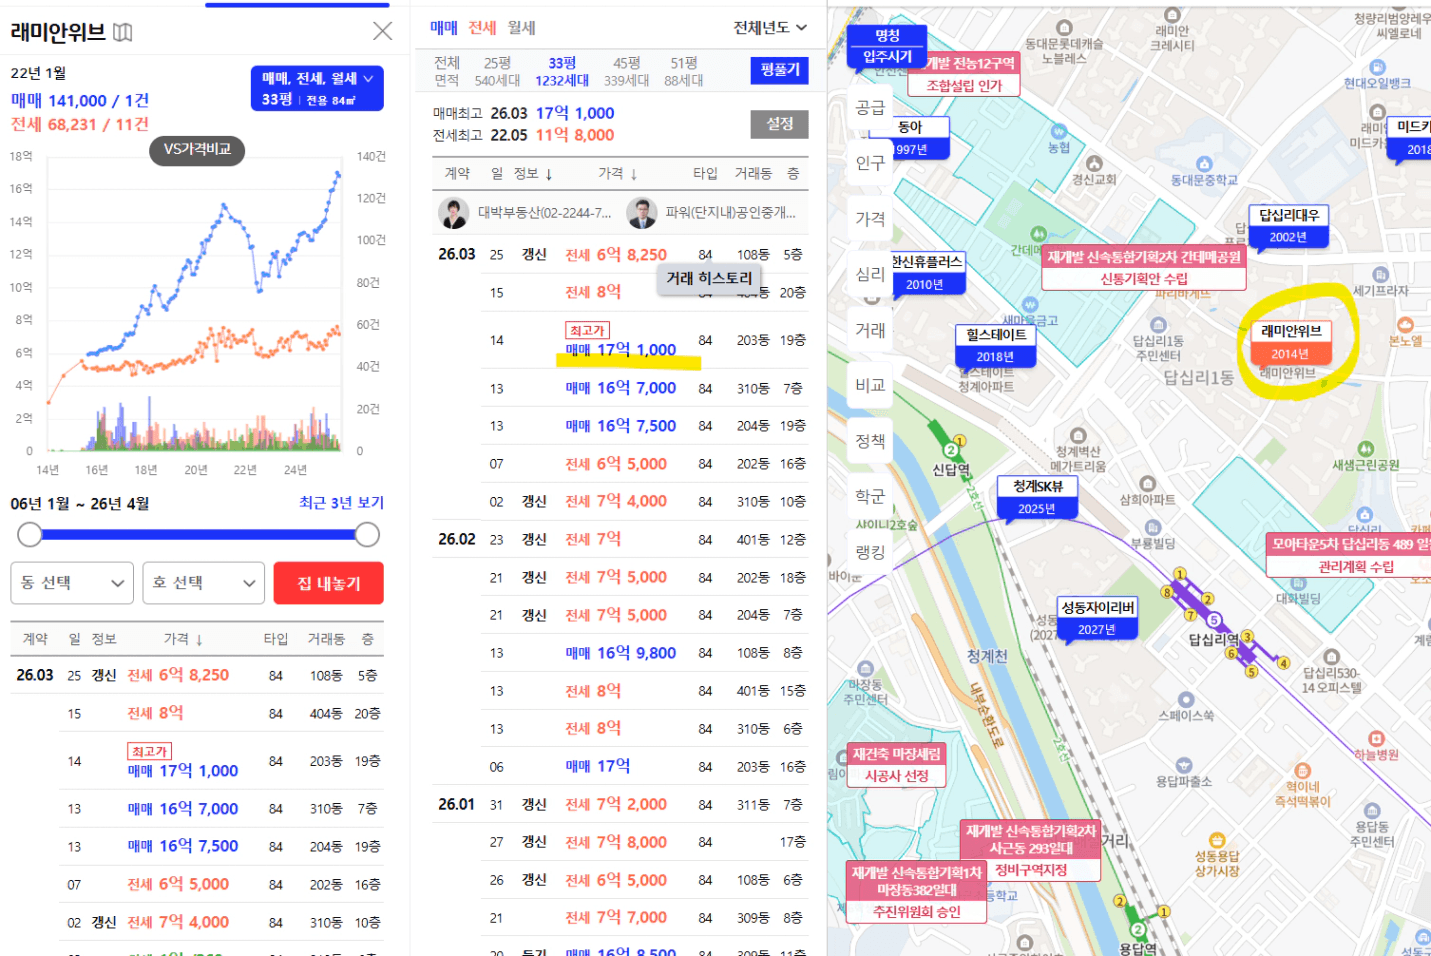
Task: Close the 래미안위브 detail panel
Action: [382, 31]
